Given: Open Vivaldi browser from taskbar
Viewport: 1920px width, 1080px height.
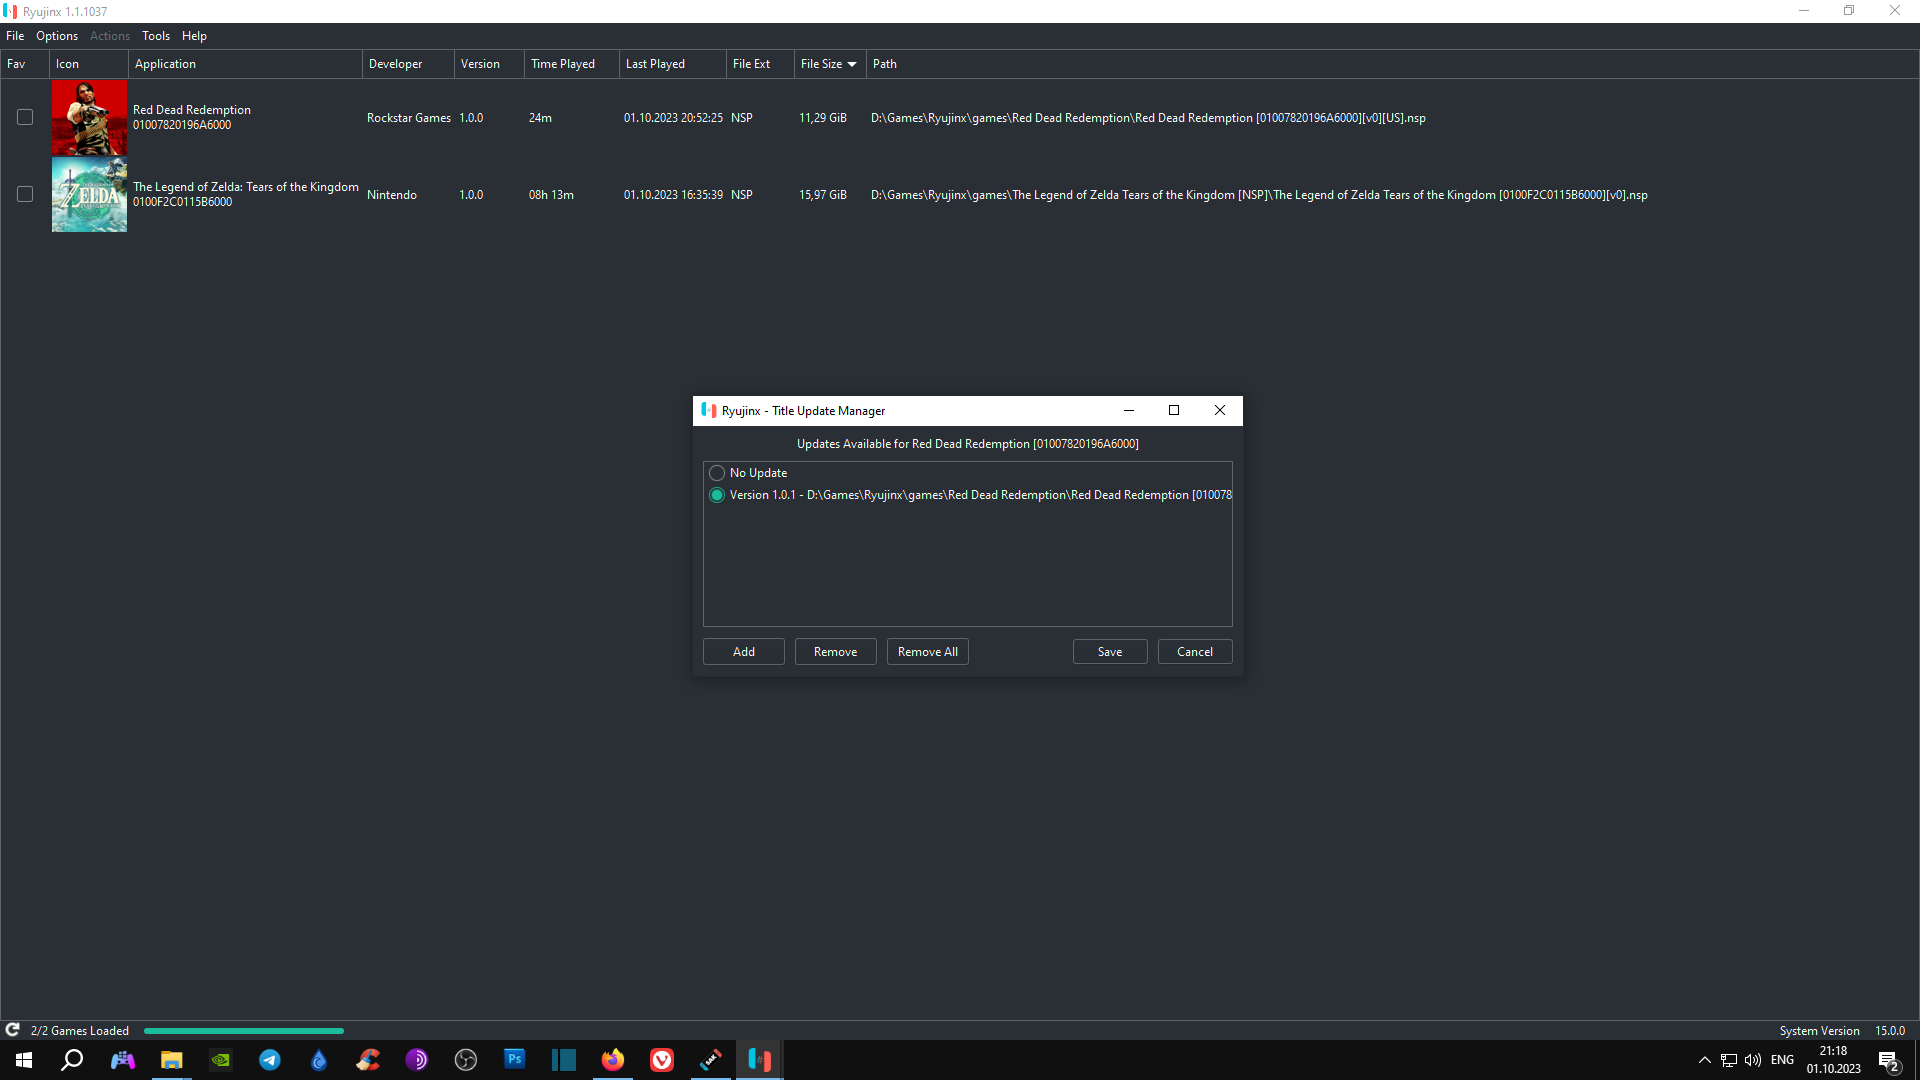Looking at the screenshot, I should point(661,1060).
